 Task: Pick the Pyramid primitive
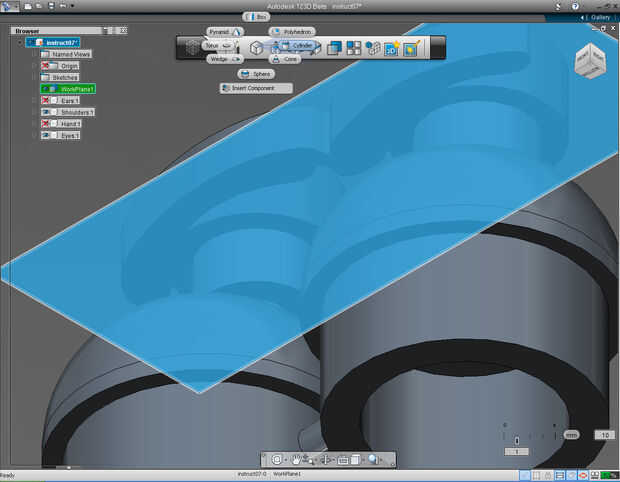coord(225,32)
